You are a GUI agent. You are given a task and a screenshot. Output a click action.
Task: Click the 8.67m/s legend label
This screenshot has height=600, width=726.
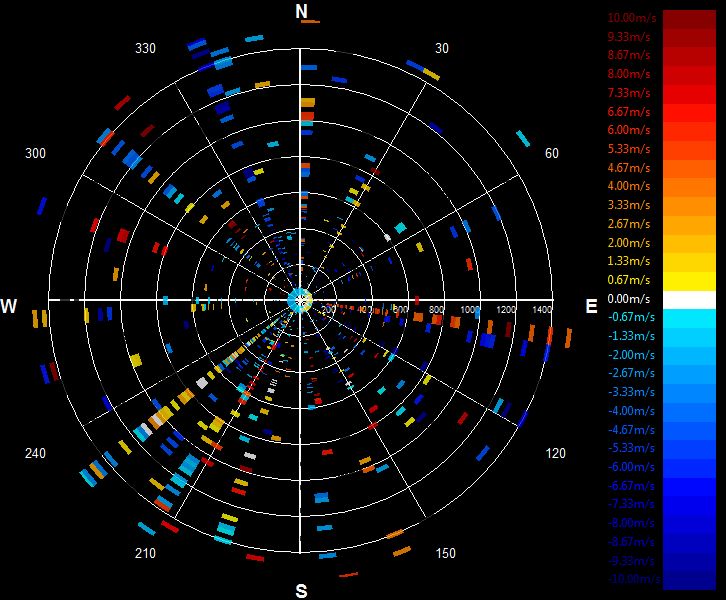[629, 55]
